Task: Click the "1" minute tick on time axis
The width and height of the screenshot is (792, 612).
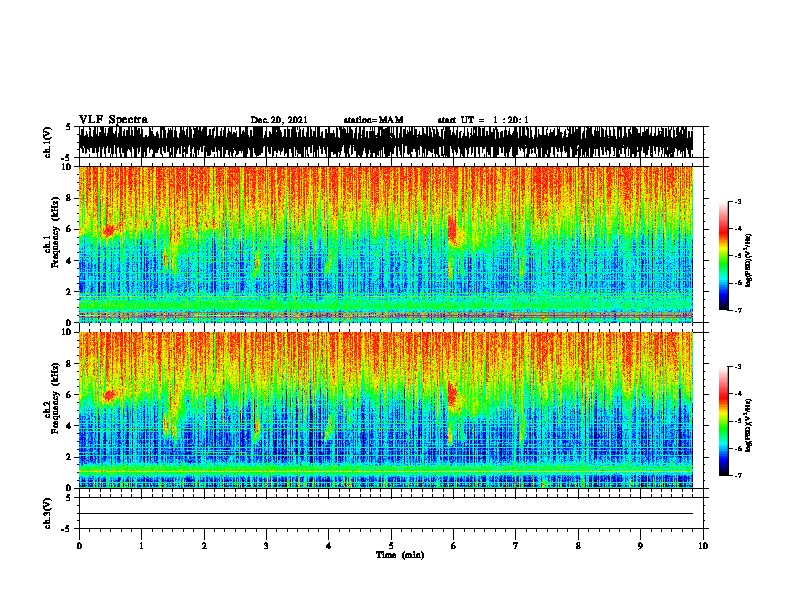Action: [x=141, y=546]
